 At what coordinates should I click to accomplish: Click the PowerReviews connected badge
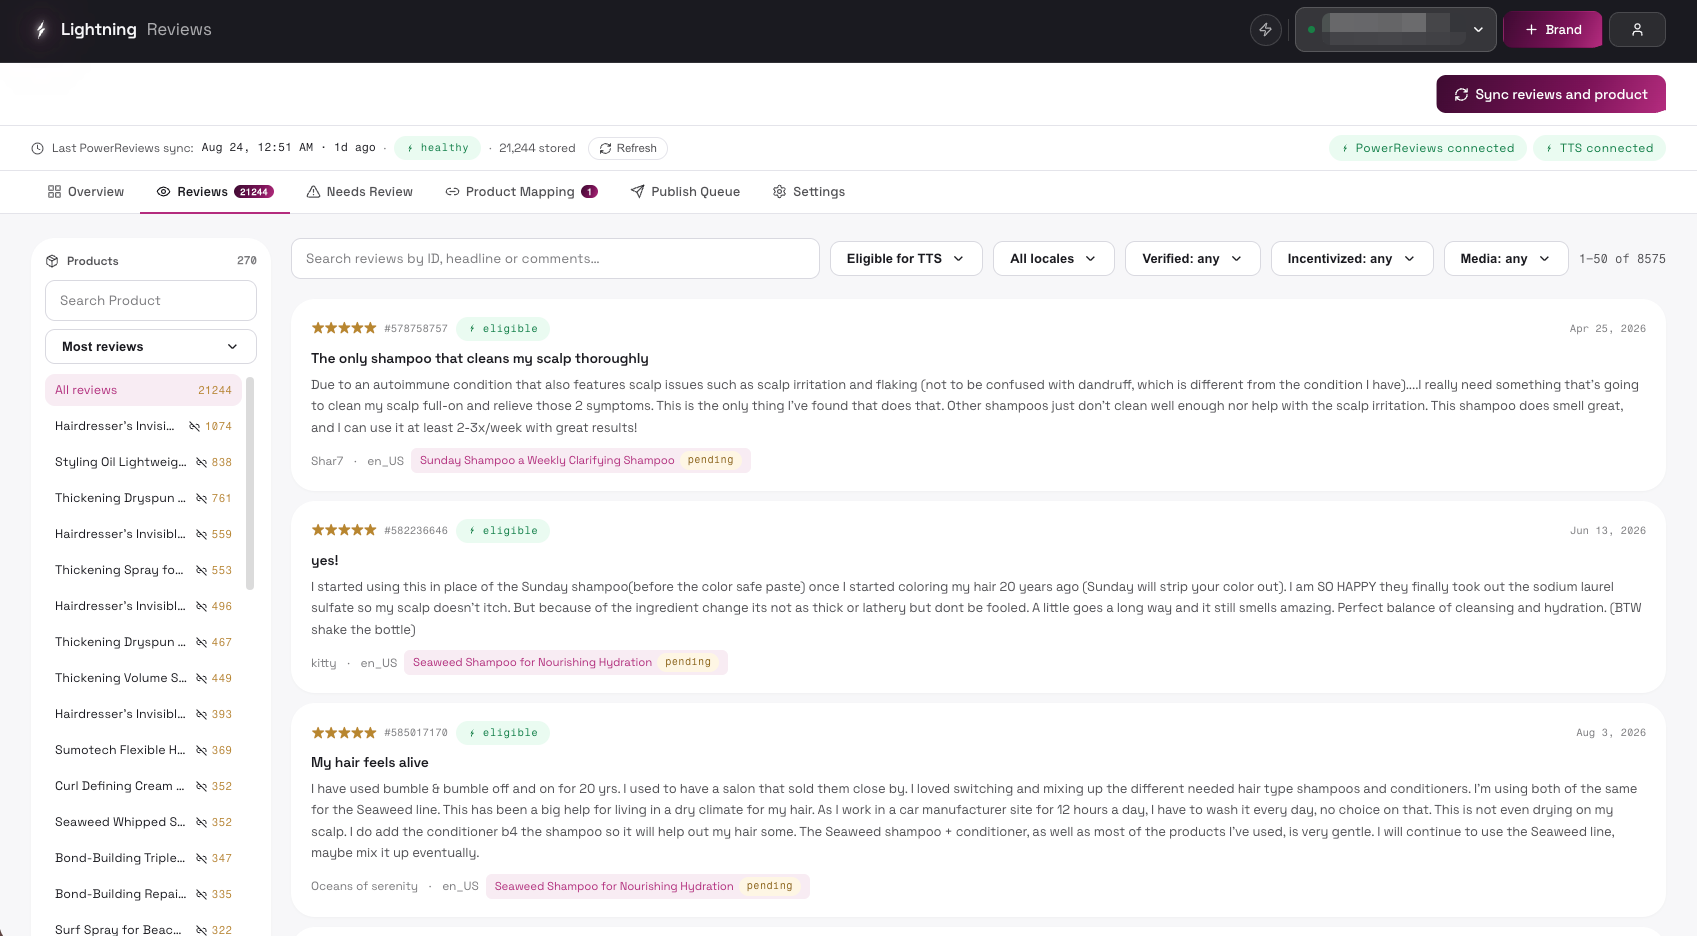[x=1427, y=148]
